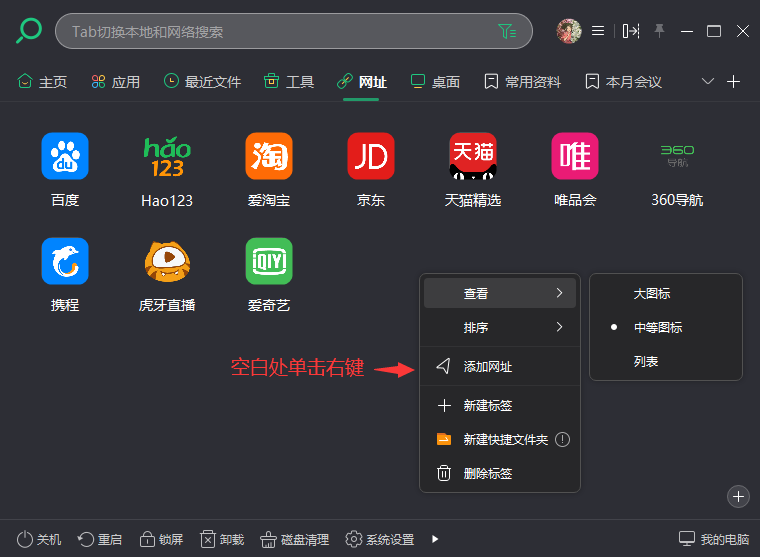This screenshot has width=760, height=557.
Task: Open the Hao123 website shortcut
Action: (167, 170)
